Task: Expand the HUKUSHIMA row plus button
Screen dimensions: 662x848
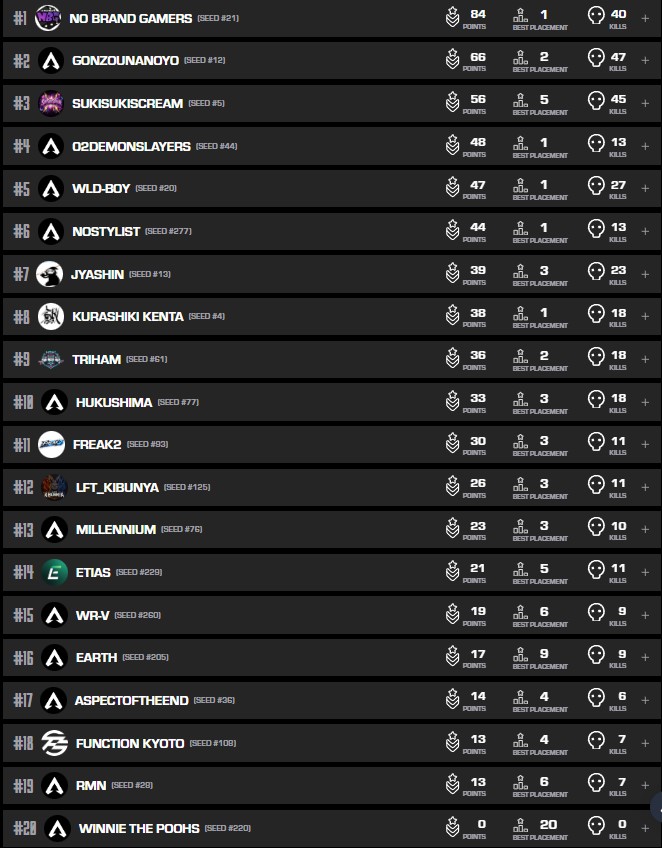Action: pyautogui.click(x=645, y=402)
